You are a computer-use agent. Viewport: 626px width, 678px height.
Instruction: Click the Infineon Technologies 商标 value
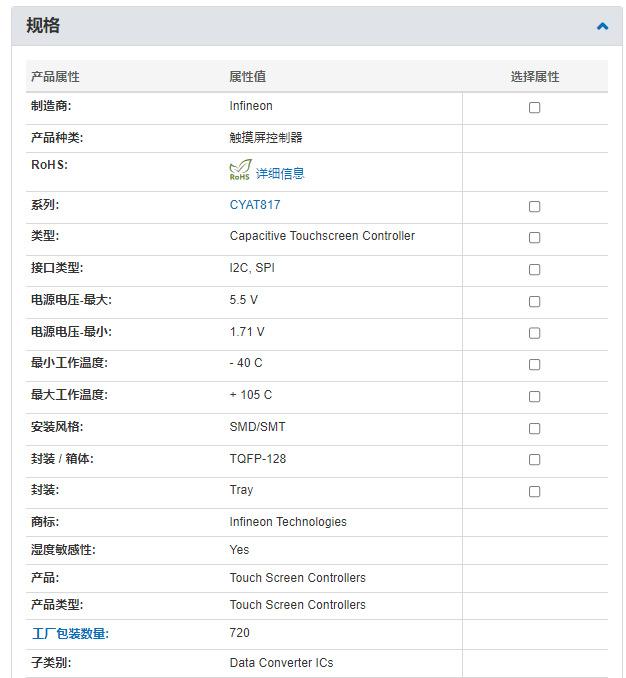coord(288,522)
